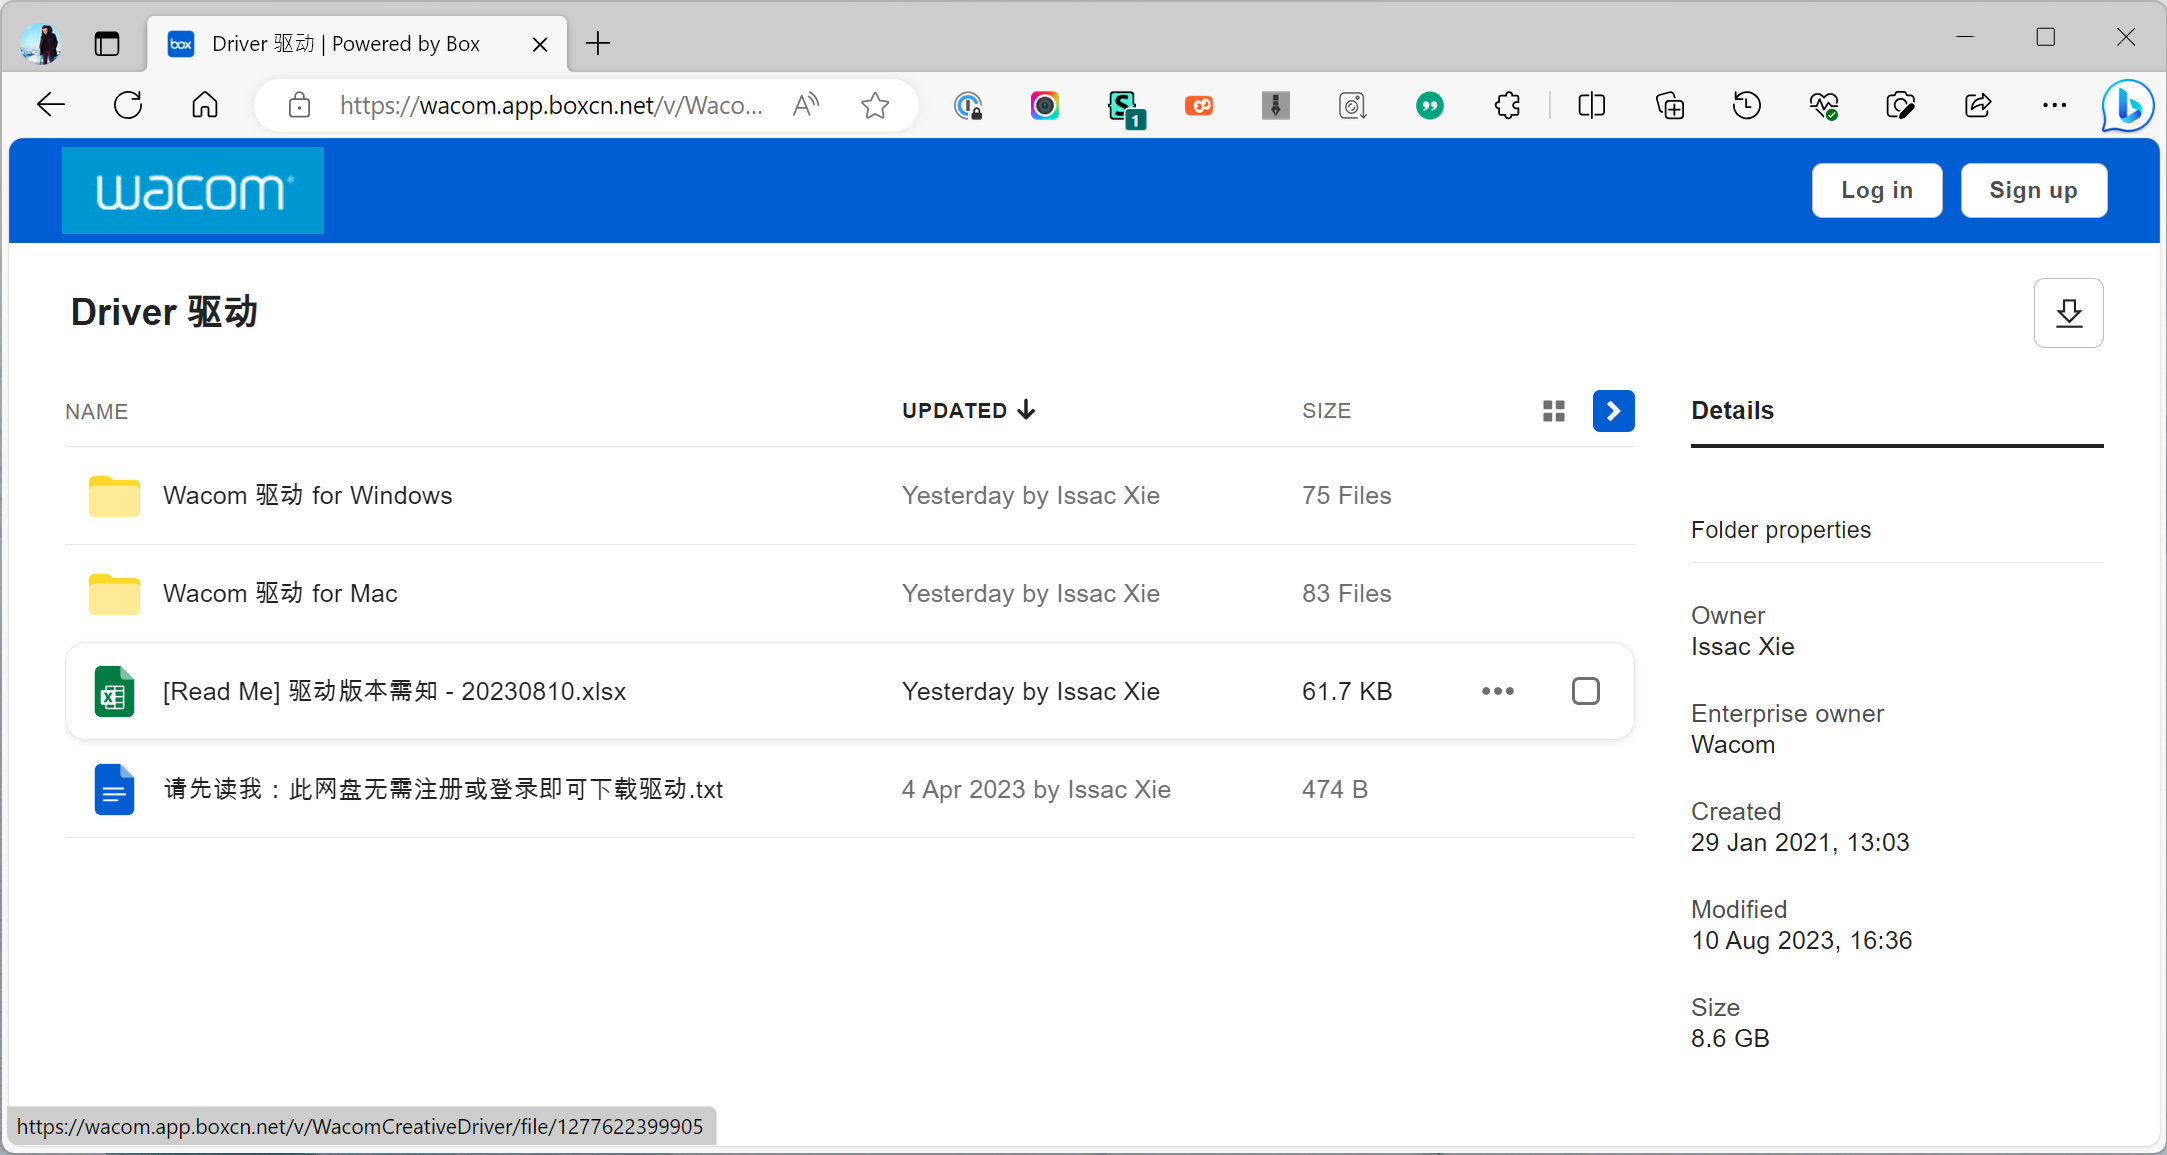The width and height of the screenshot is (2167, 1155).
Task: Click the orange extension icon
Action: (x=1199, y=105)
